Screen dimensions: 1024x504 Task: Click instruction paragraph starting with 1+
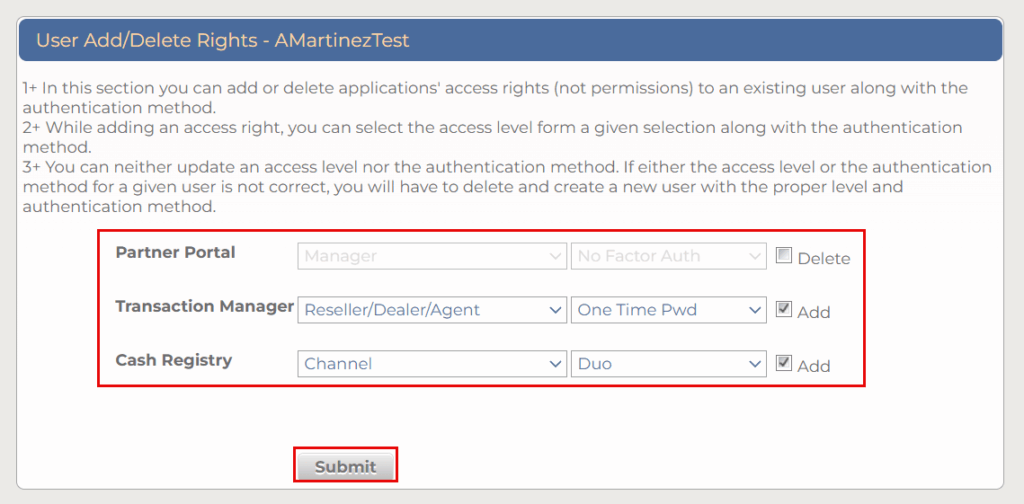click(x=494, y=97)
